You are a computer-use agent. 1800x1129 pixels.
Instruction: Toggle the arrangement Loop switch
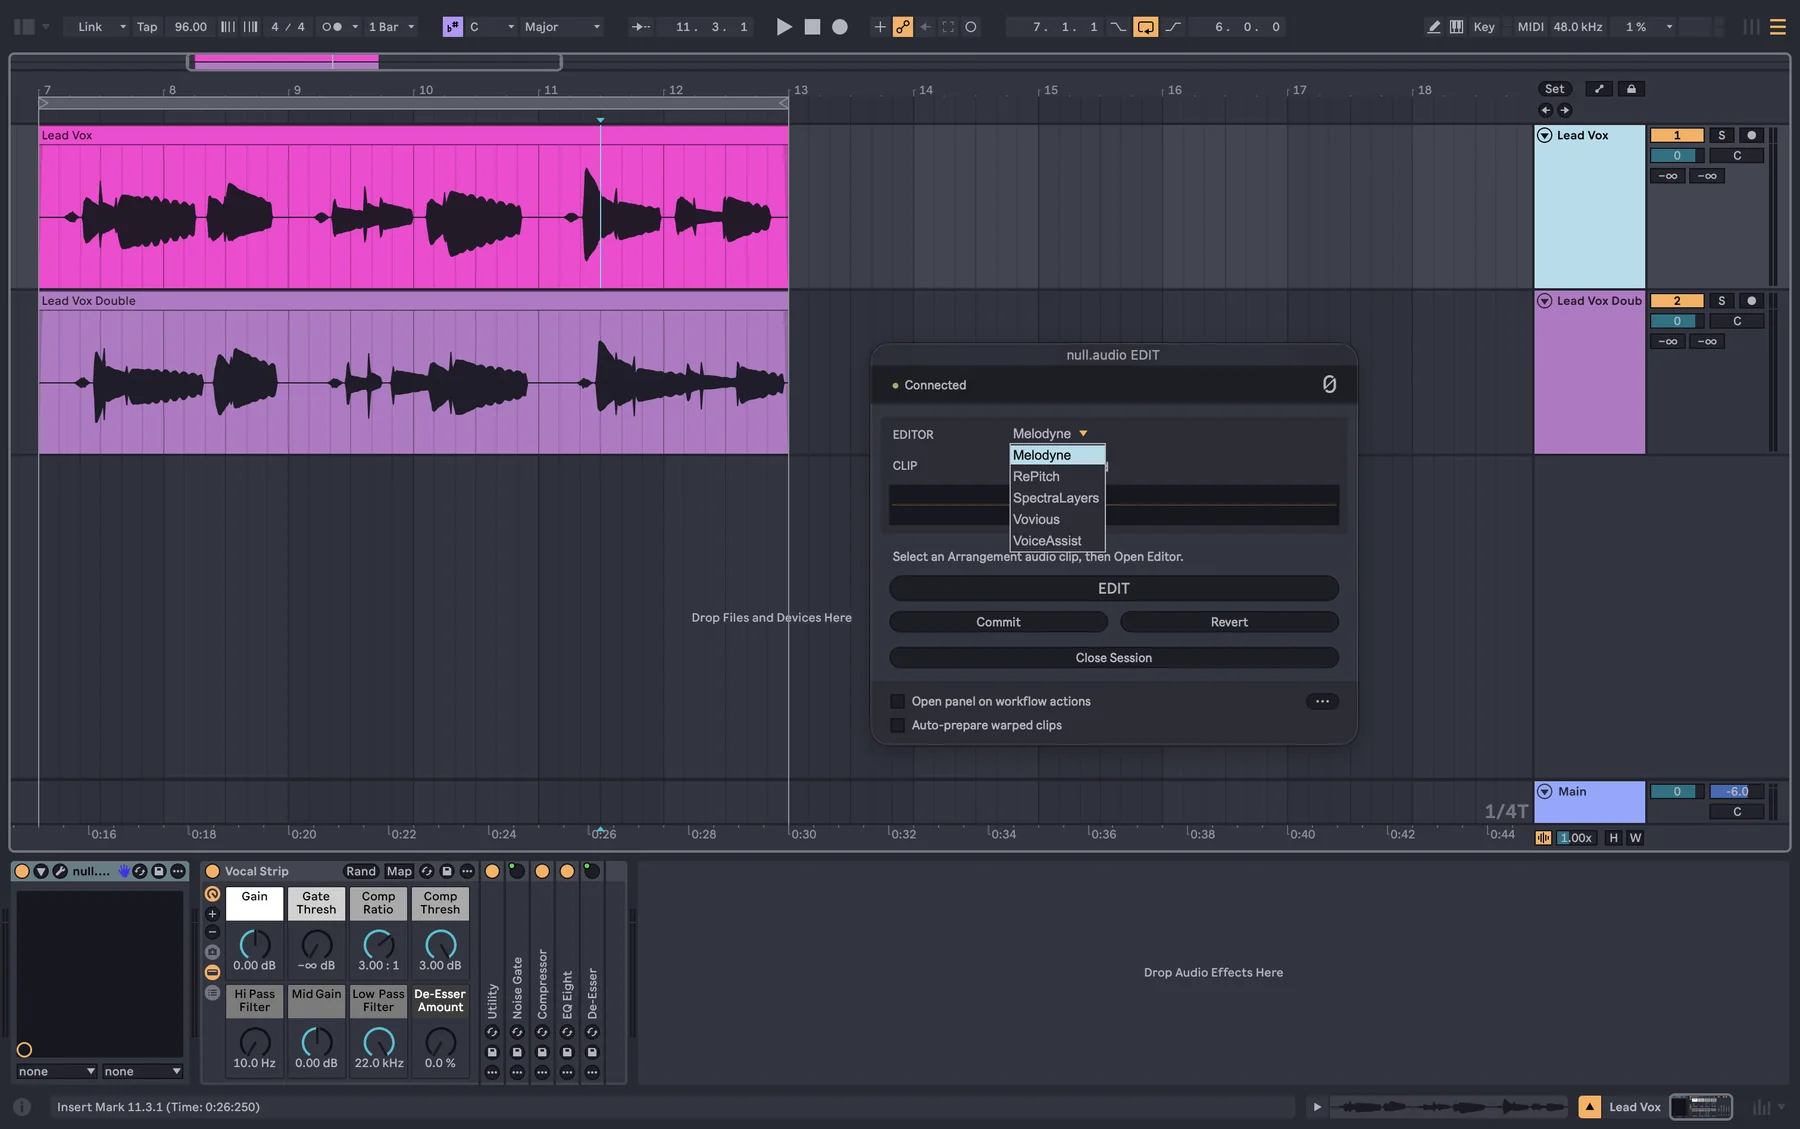click(1146, 27)
